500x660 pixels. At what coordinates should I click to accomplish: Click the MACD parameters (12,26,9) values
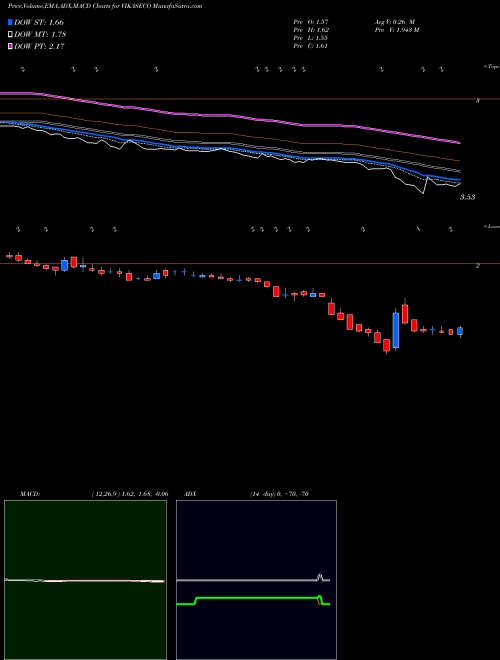click(x=130, y=494)
